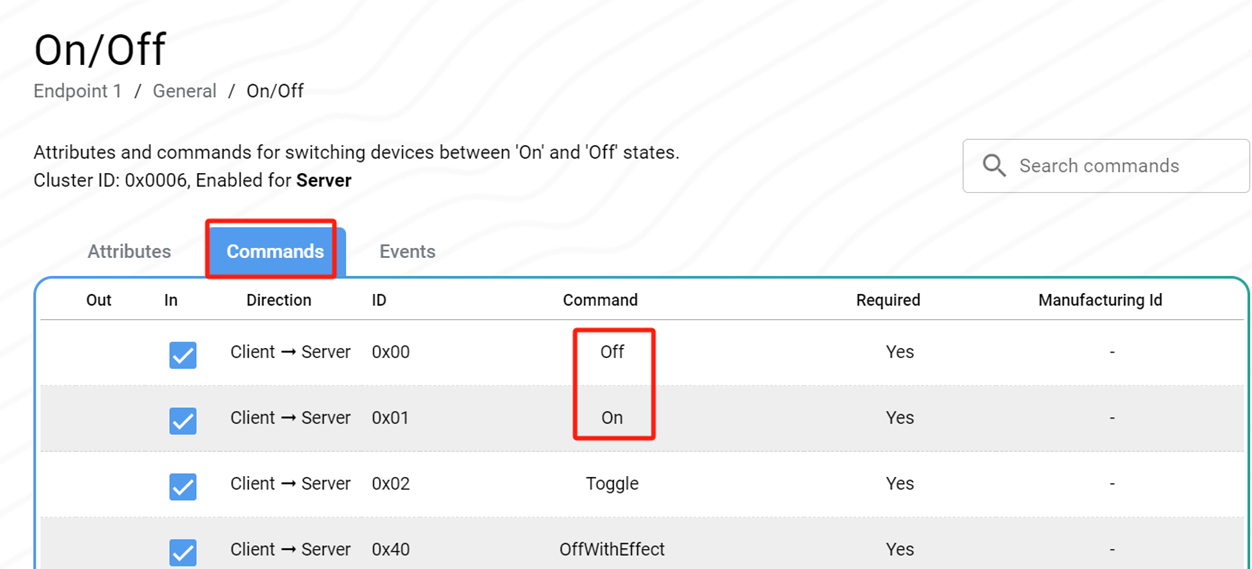Click the Manufacturing Id column header
The image size is (1252, 569).
[x=1100, y=300]
